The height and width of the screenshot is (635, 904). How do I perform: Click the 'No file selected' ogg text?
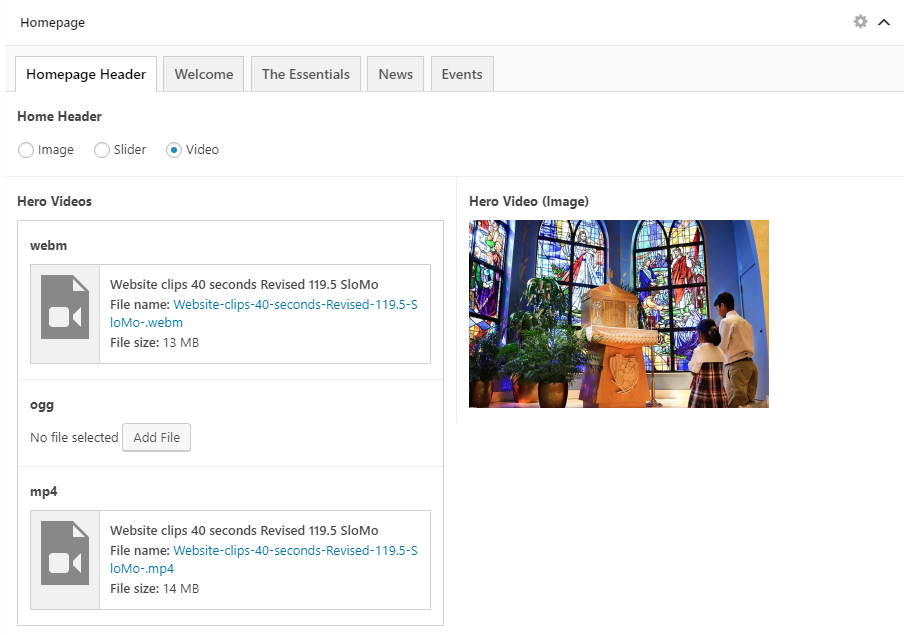[x=74, y=438]
